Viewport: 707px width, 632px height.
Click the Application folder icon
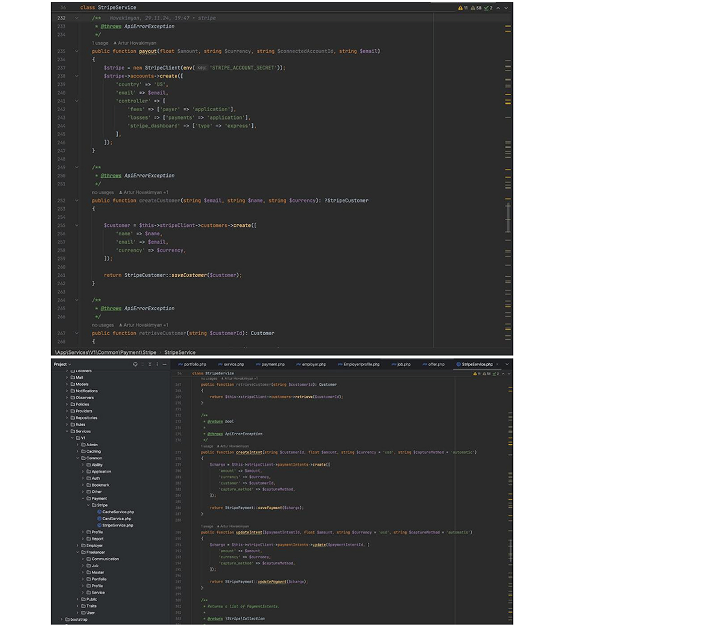(89, 472)
